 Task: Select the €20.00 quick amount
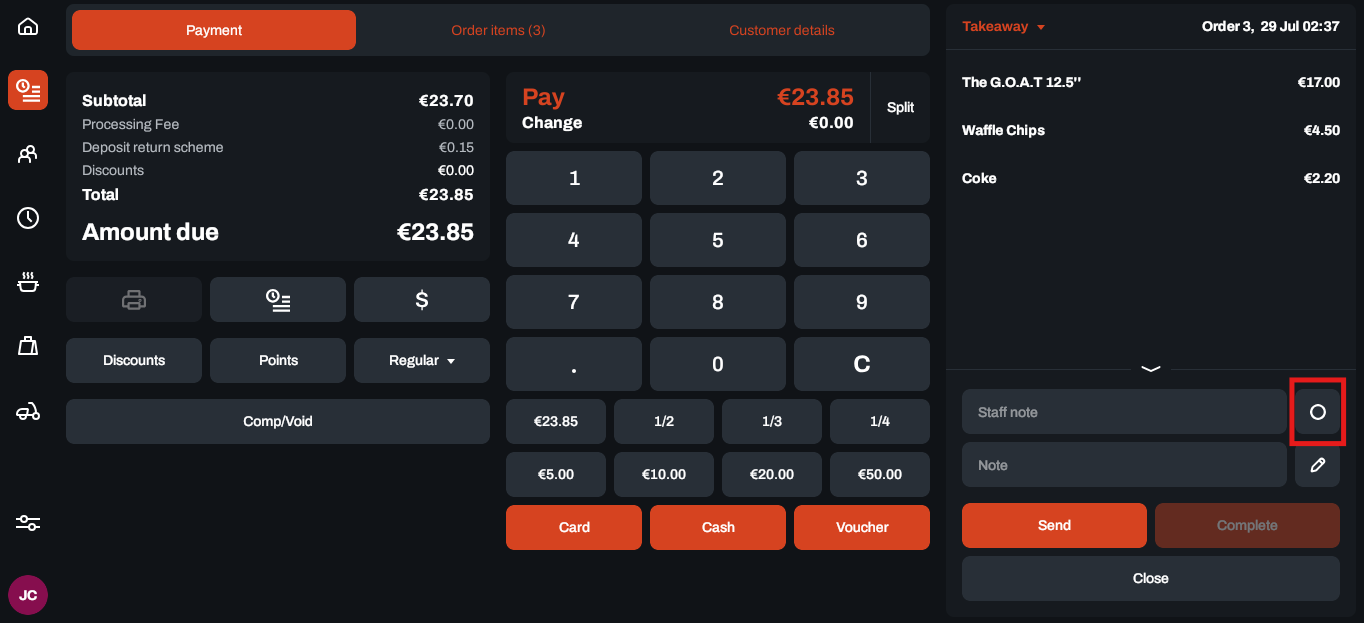(772, 474)
